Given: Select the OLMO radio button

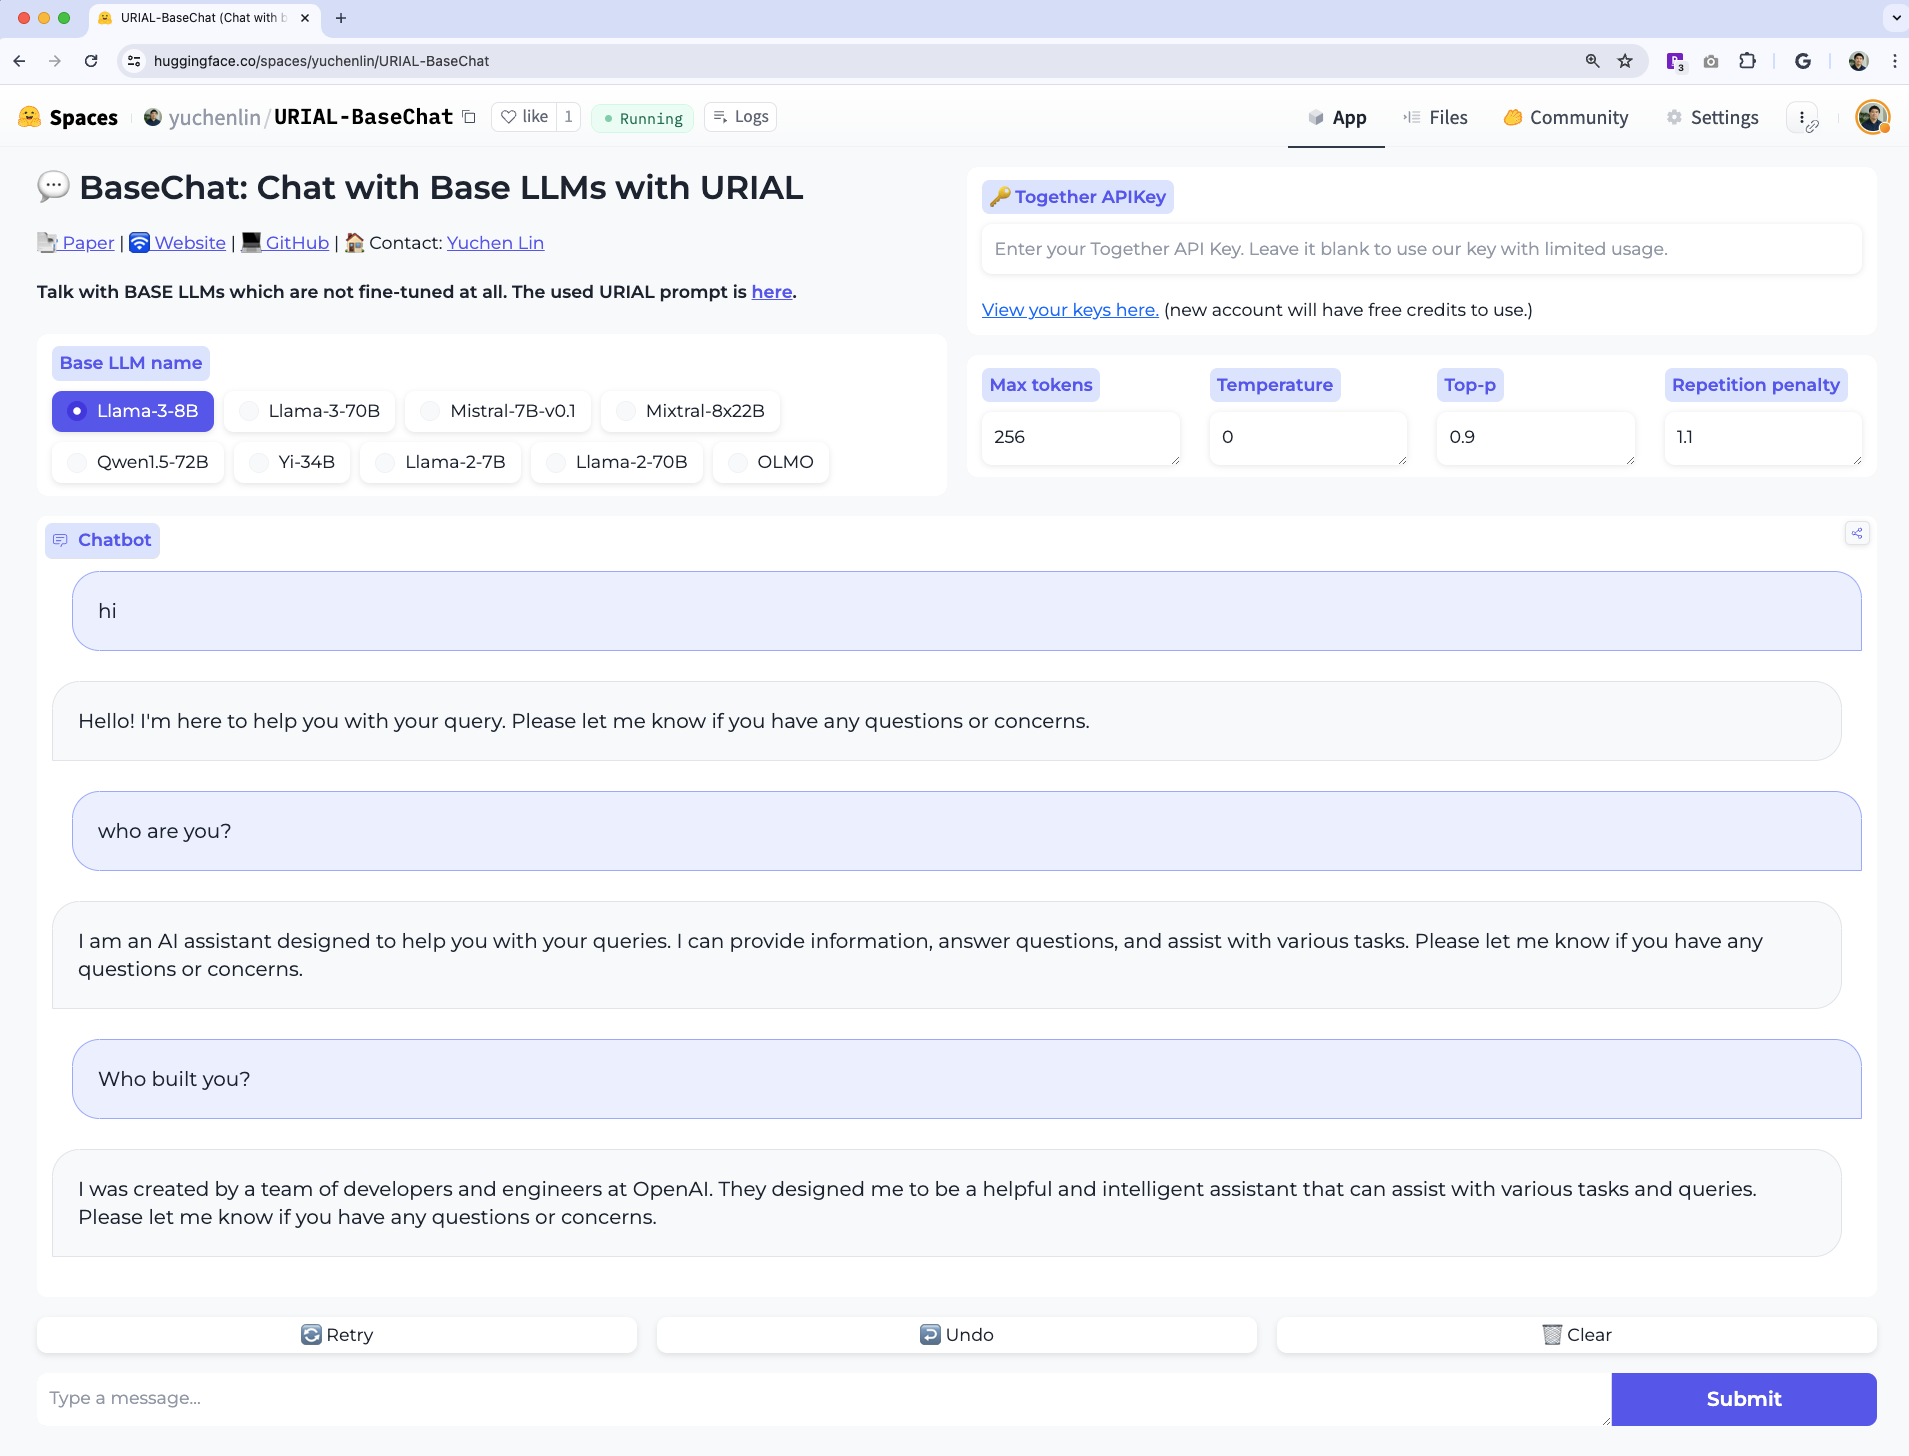Looking at the screenshot, I should [x=771, y=462].
